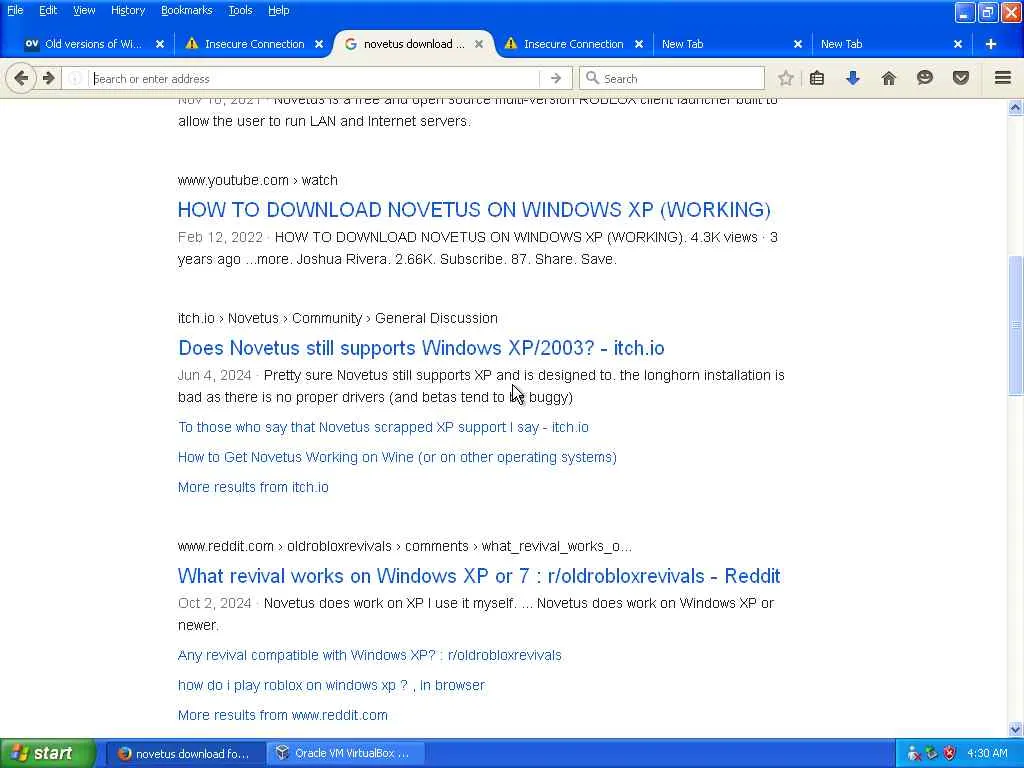Open how do i play roblox on windows xp link
This screenshot has height=768, width=1024.
click(x=331, y=685)
